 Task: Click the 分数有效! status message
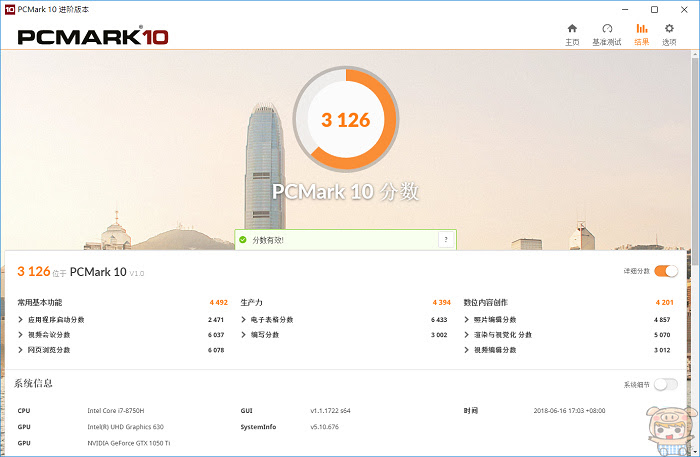pyautogui.click(x=268, y=240)
